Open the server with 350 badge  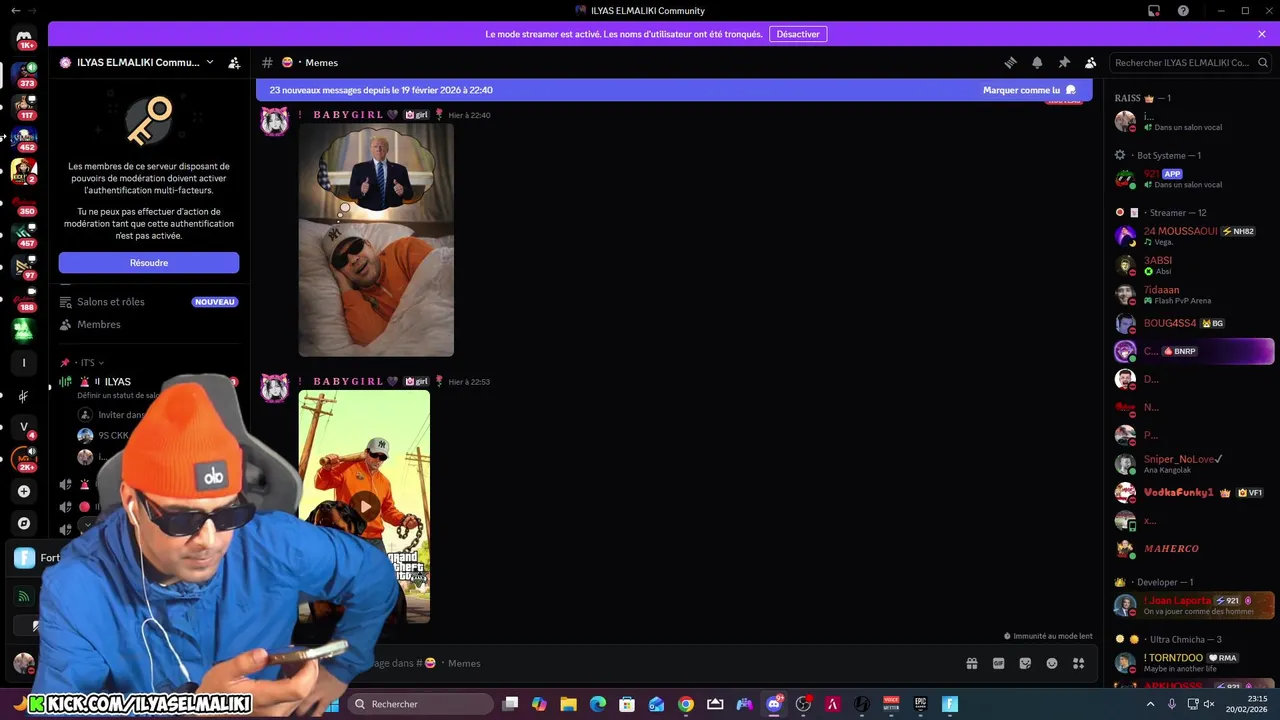[24, 203]
